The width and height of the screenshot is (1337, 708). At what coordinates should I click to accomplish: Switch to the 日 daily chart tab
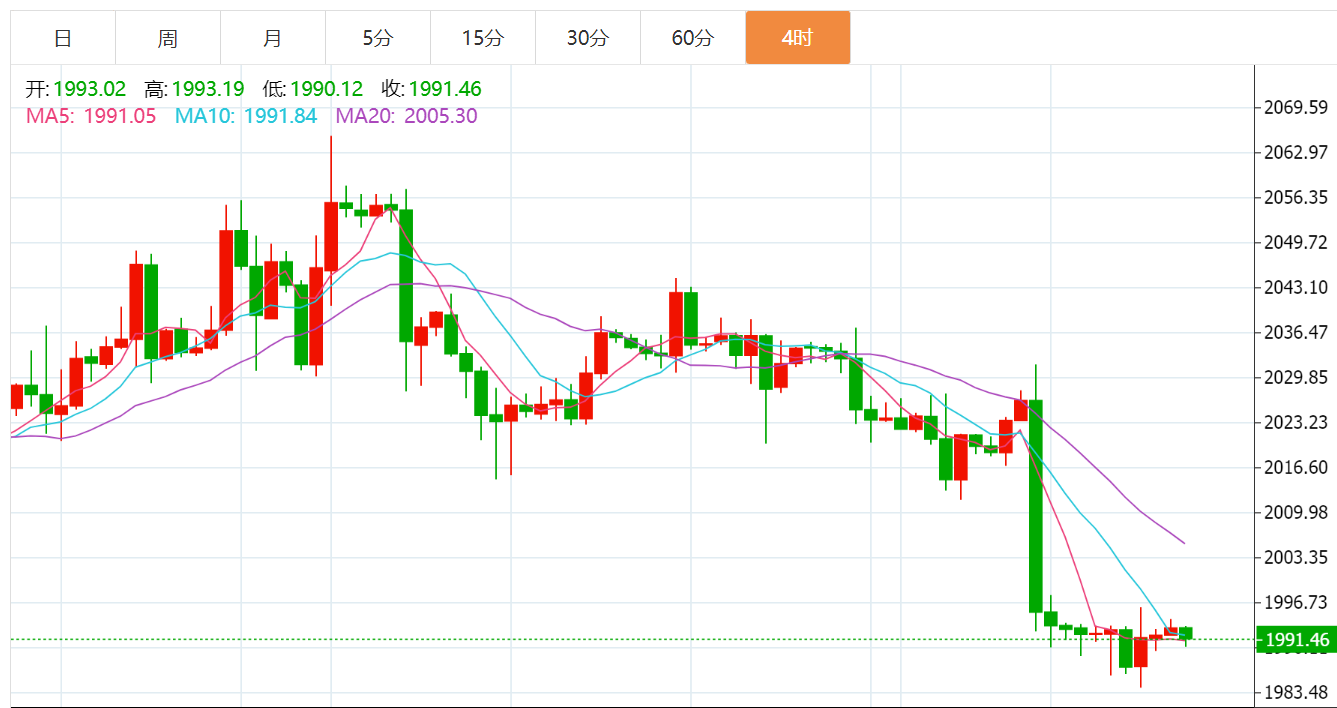(x=63, y=38)
